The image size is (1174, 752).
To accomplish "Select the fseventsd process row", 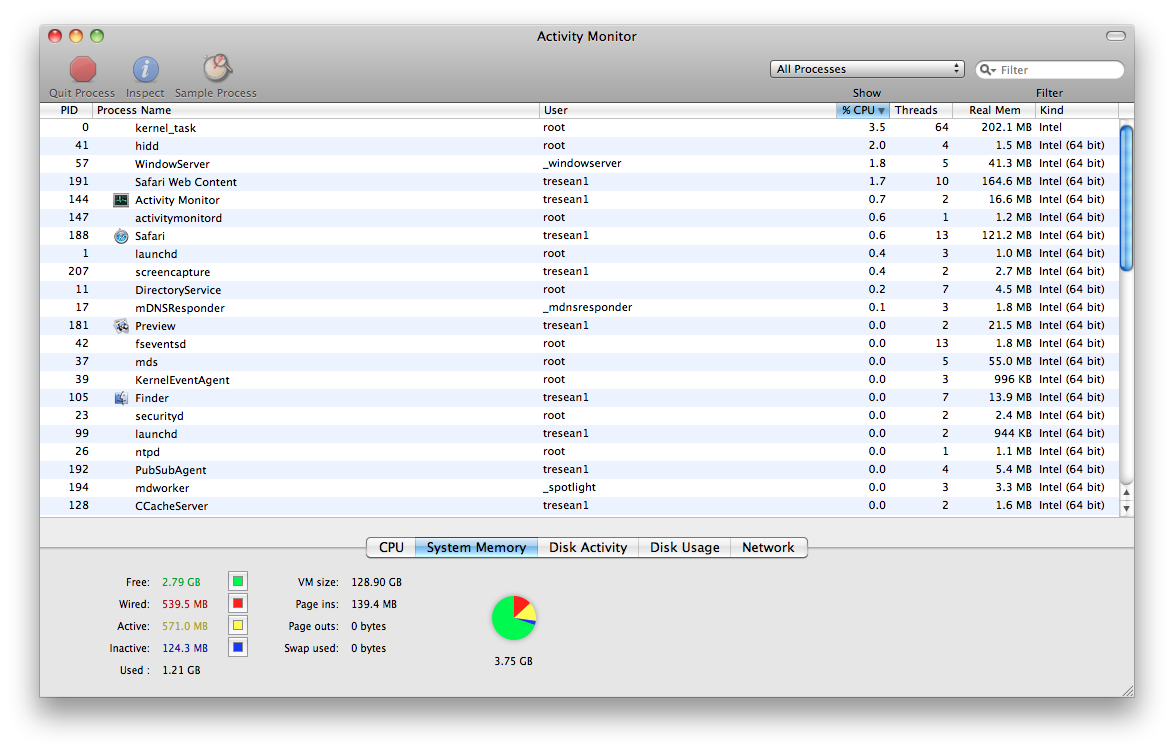I will pyautogui.click(x=580, y=344).
